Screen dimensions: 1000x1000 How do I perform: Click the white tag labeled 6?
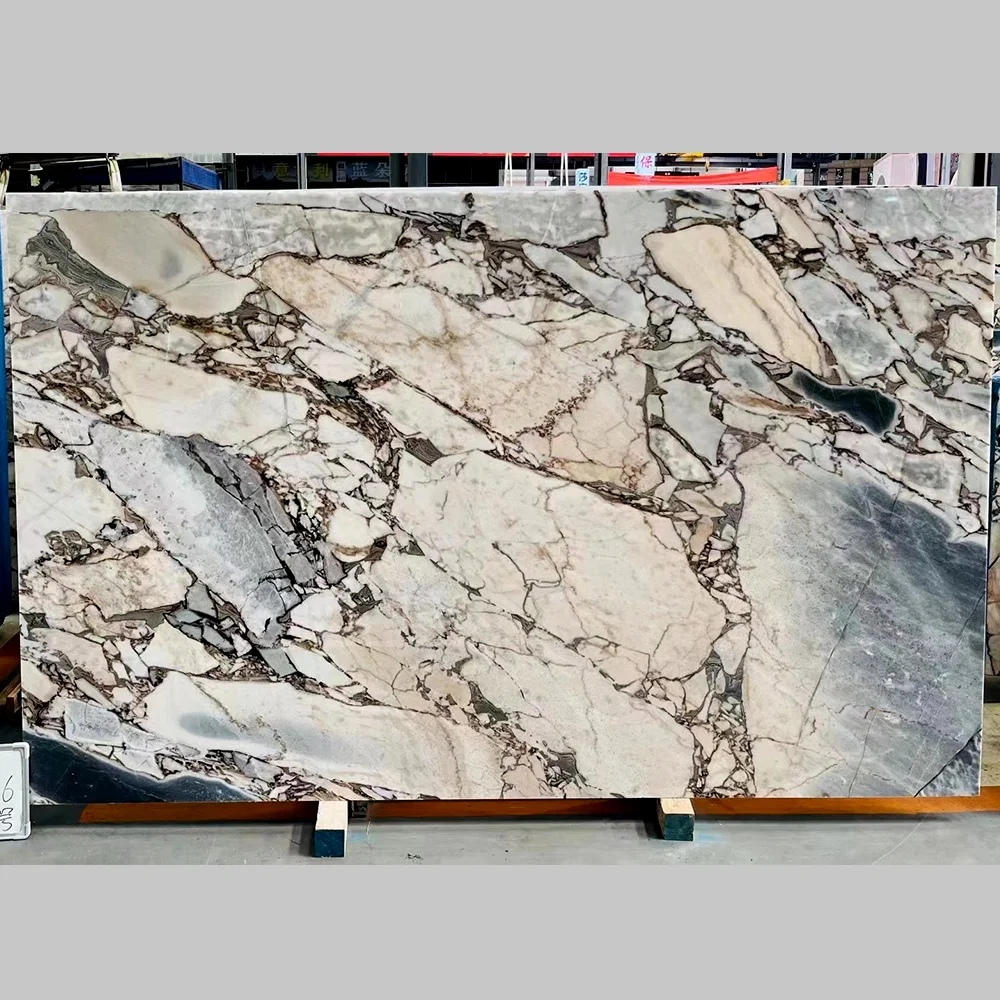pyautogui.click(x=14, y=791)
